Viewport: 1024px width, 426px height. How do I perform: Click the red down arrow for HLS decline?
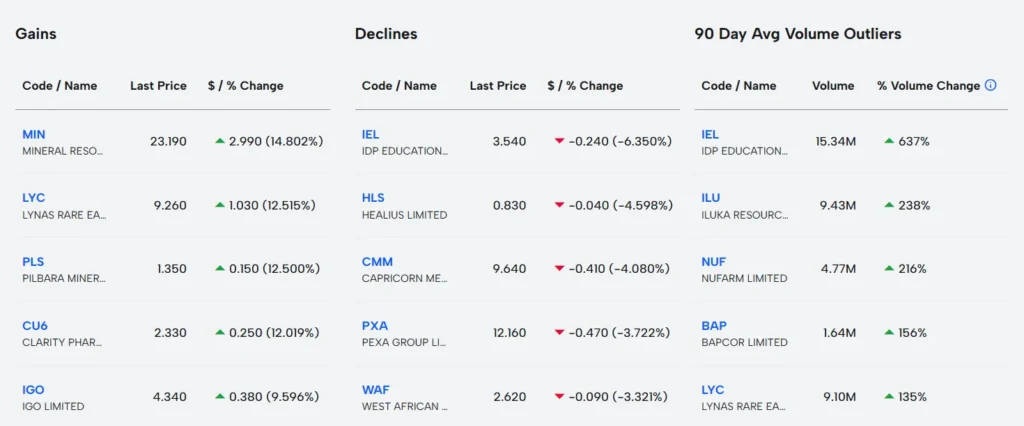click(560, 206)
